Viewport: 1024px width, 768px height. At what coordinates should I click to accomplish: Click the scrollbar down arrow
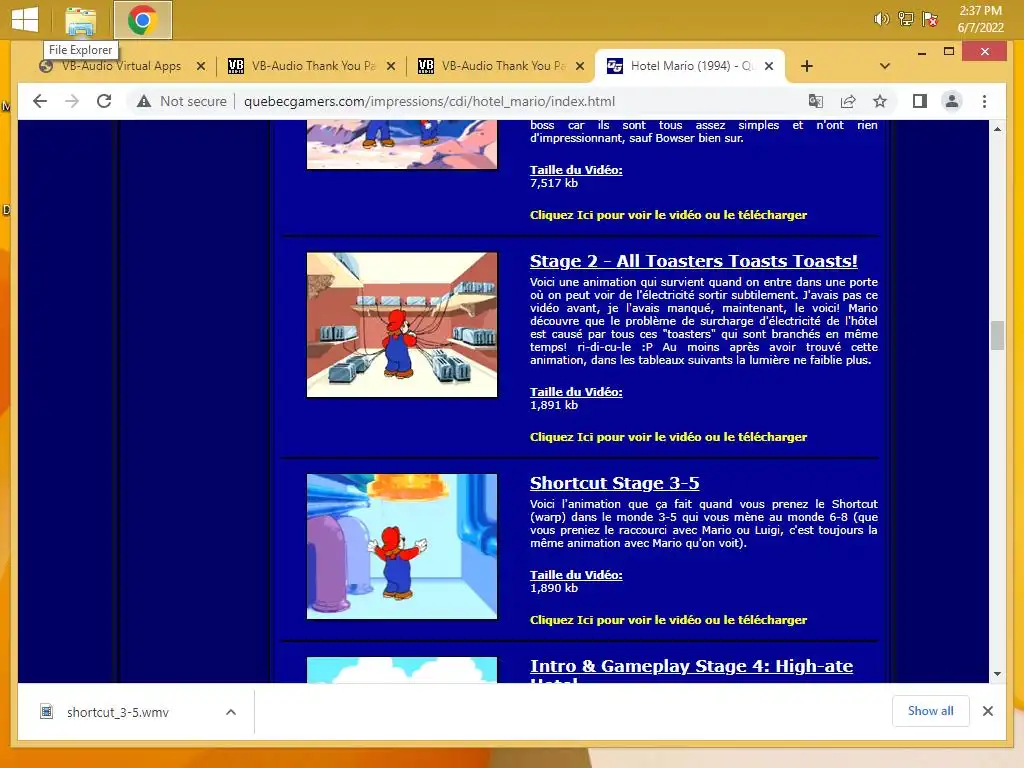click(997, 674)
